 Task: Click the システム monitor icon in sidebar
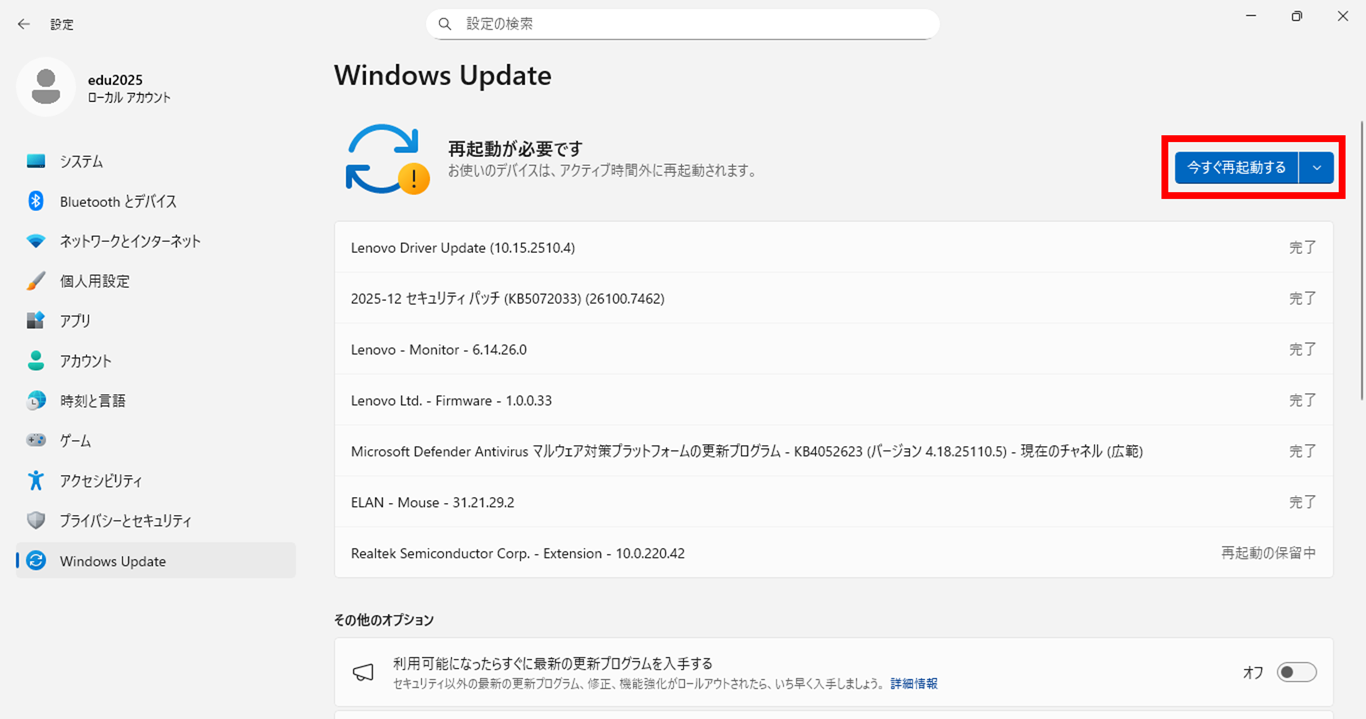[36, 161]
